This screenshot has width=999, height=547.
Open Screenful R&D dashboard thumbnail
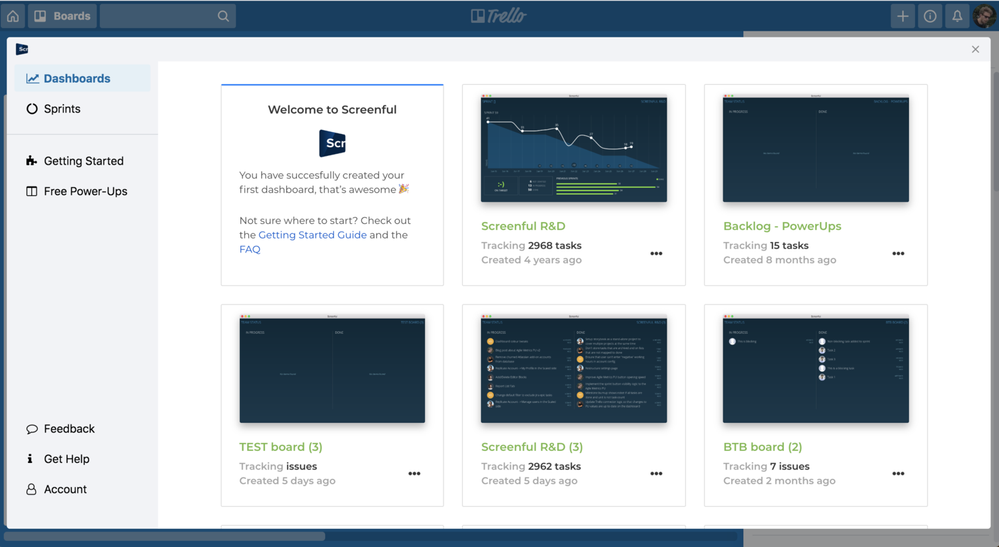coord(574,148)
